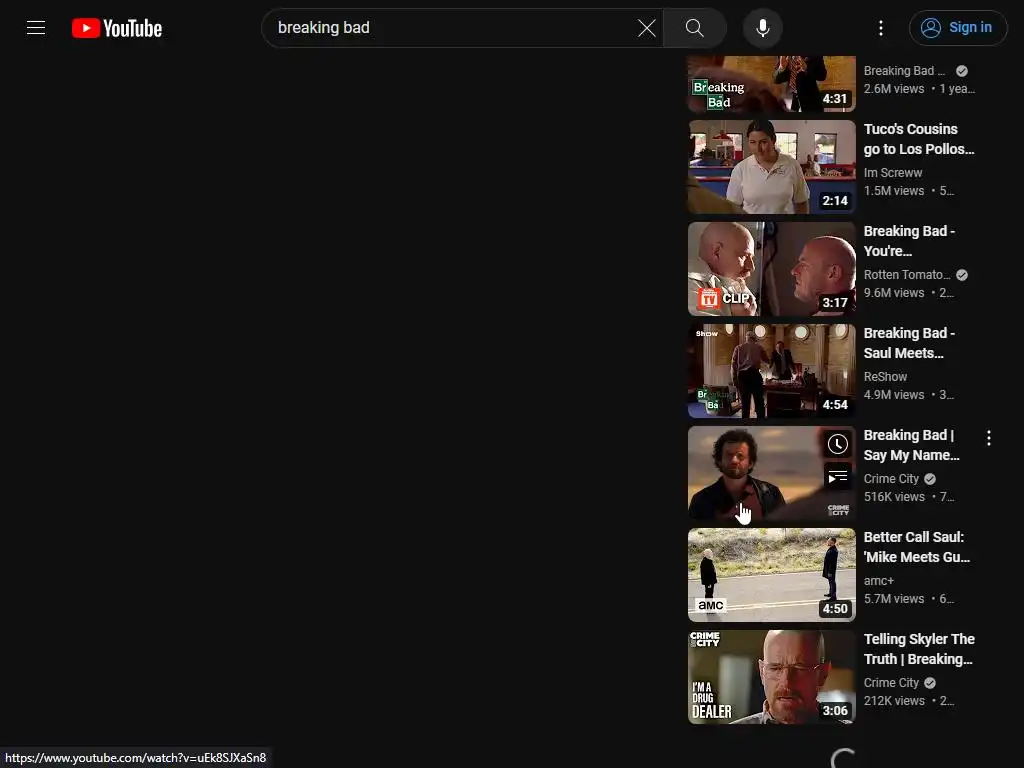1024x768 pixels.
Task: Click title 'Tuco's Cousins go to Los Pollos…'
Action: click(919, 139)
